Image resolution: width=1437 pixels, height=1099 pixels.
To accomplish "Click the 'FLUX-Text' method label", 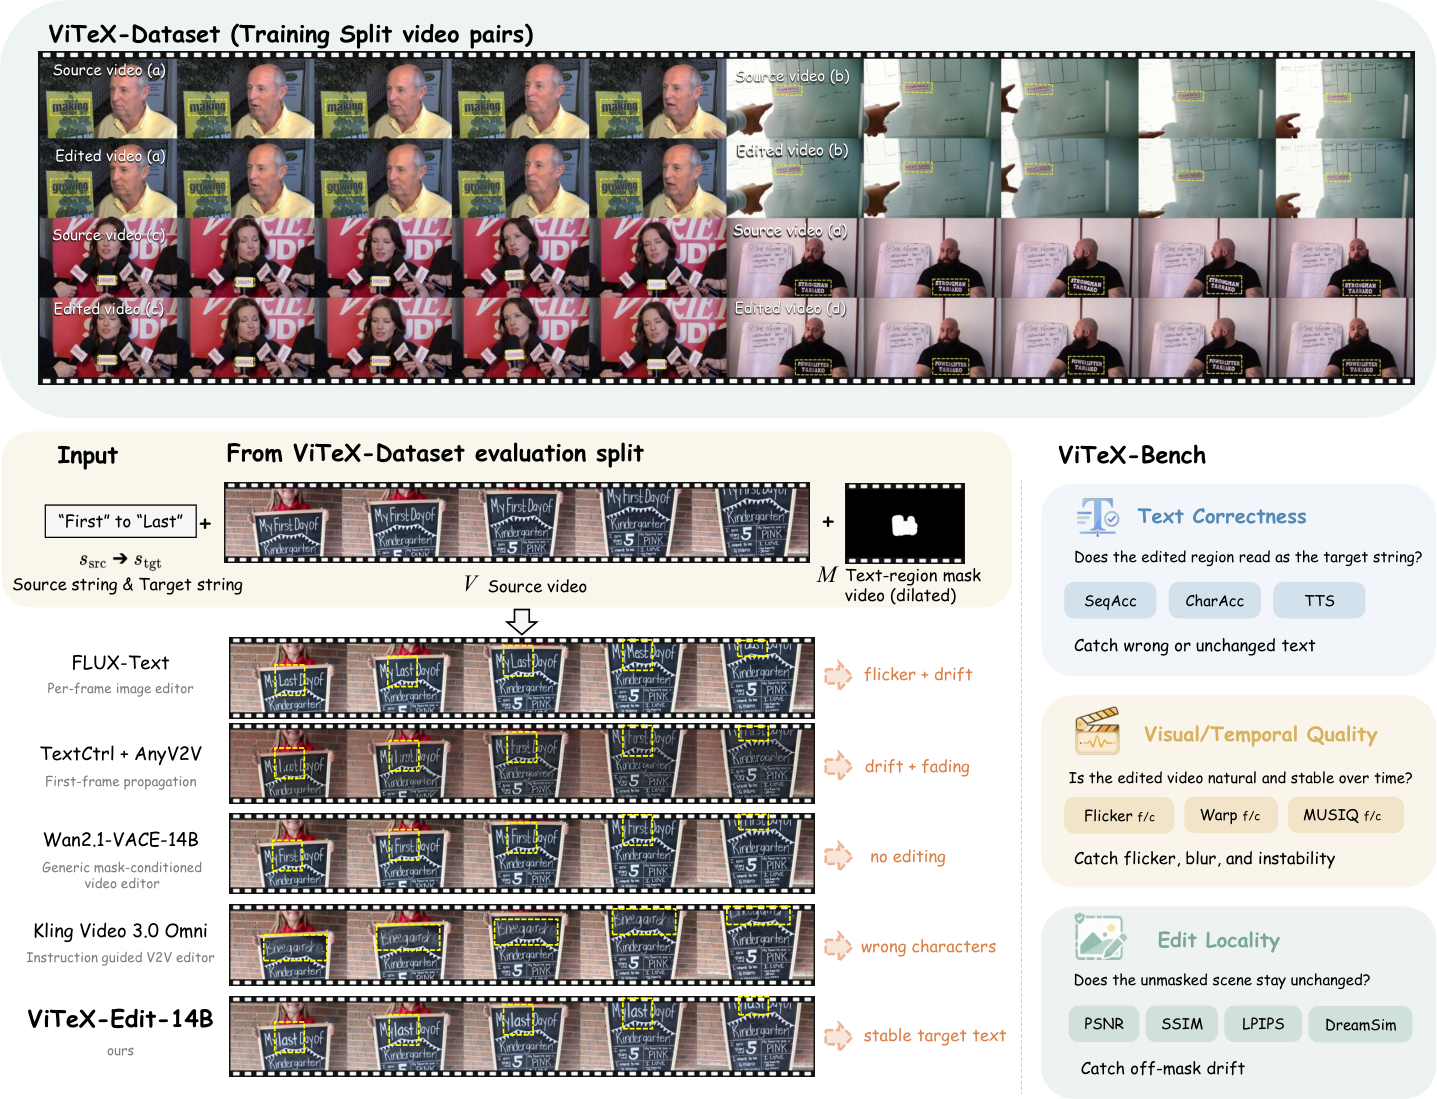I will click(x=120, y=663).
